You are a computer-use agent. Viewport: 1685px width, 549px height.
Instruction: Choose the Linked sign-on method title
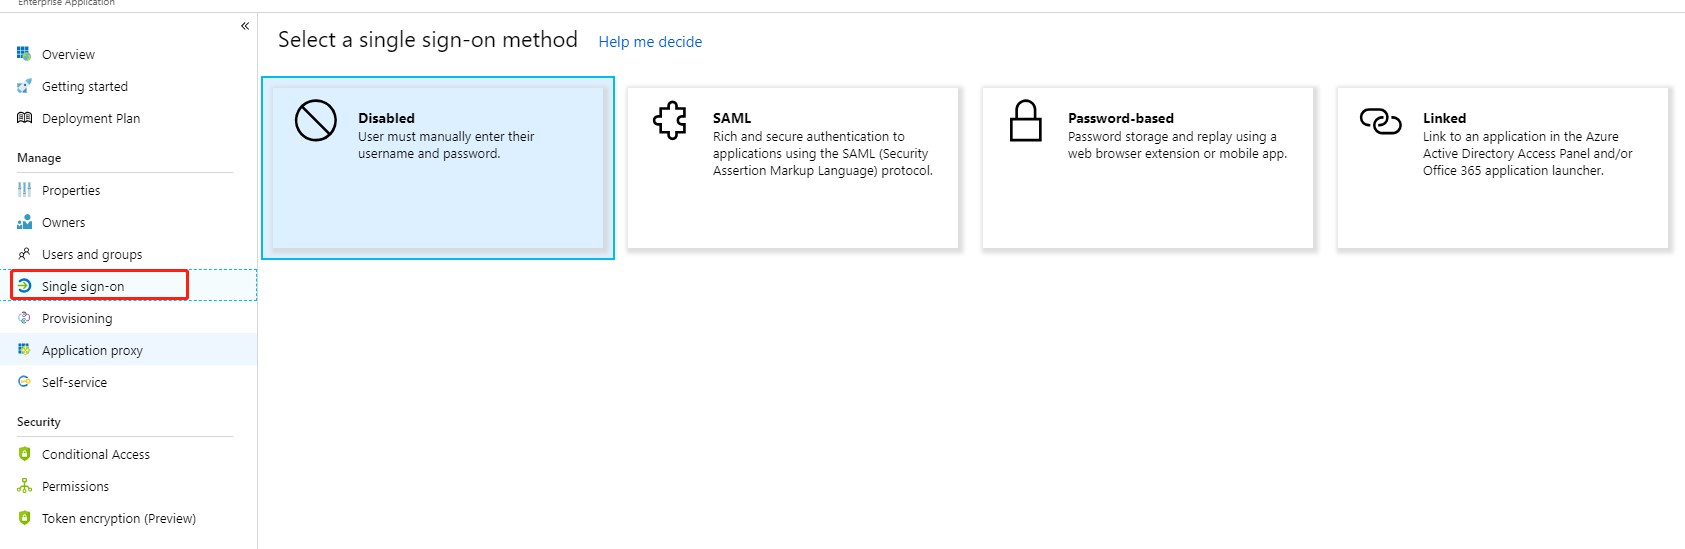coord(1444,118)
